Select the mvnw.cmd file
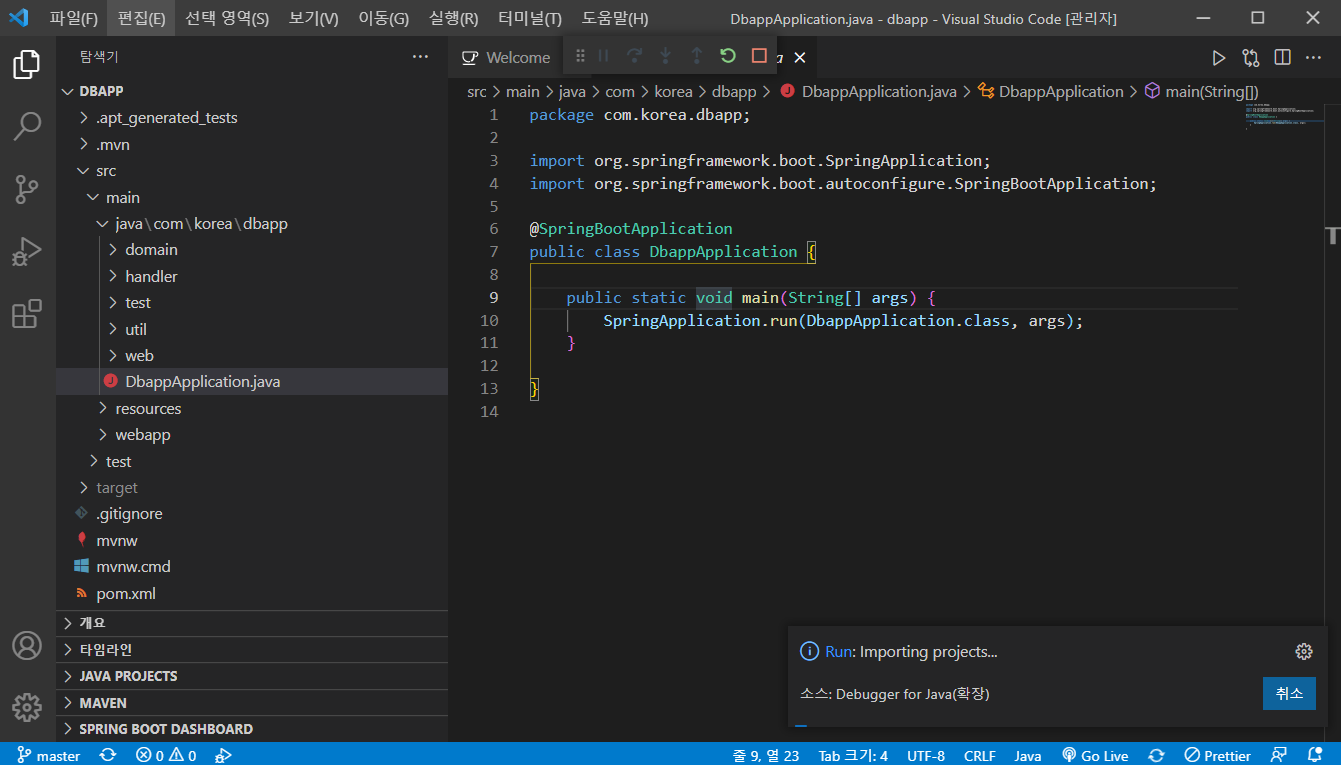This screenshot has height=765, width=1341. pyautogui.click(x=252, y=567)
